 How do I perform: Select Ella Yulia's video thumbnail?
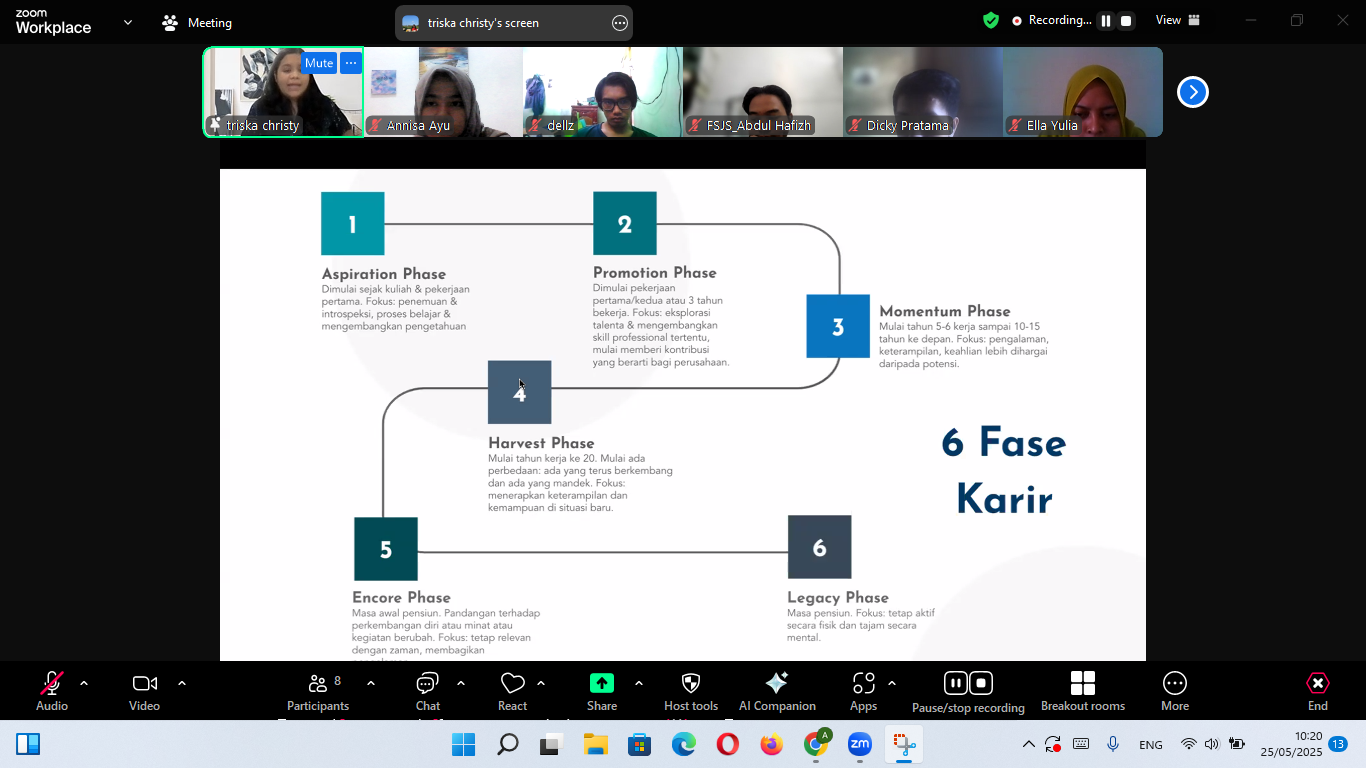point(1083,92)
